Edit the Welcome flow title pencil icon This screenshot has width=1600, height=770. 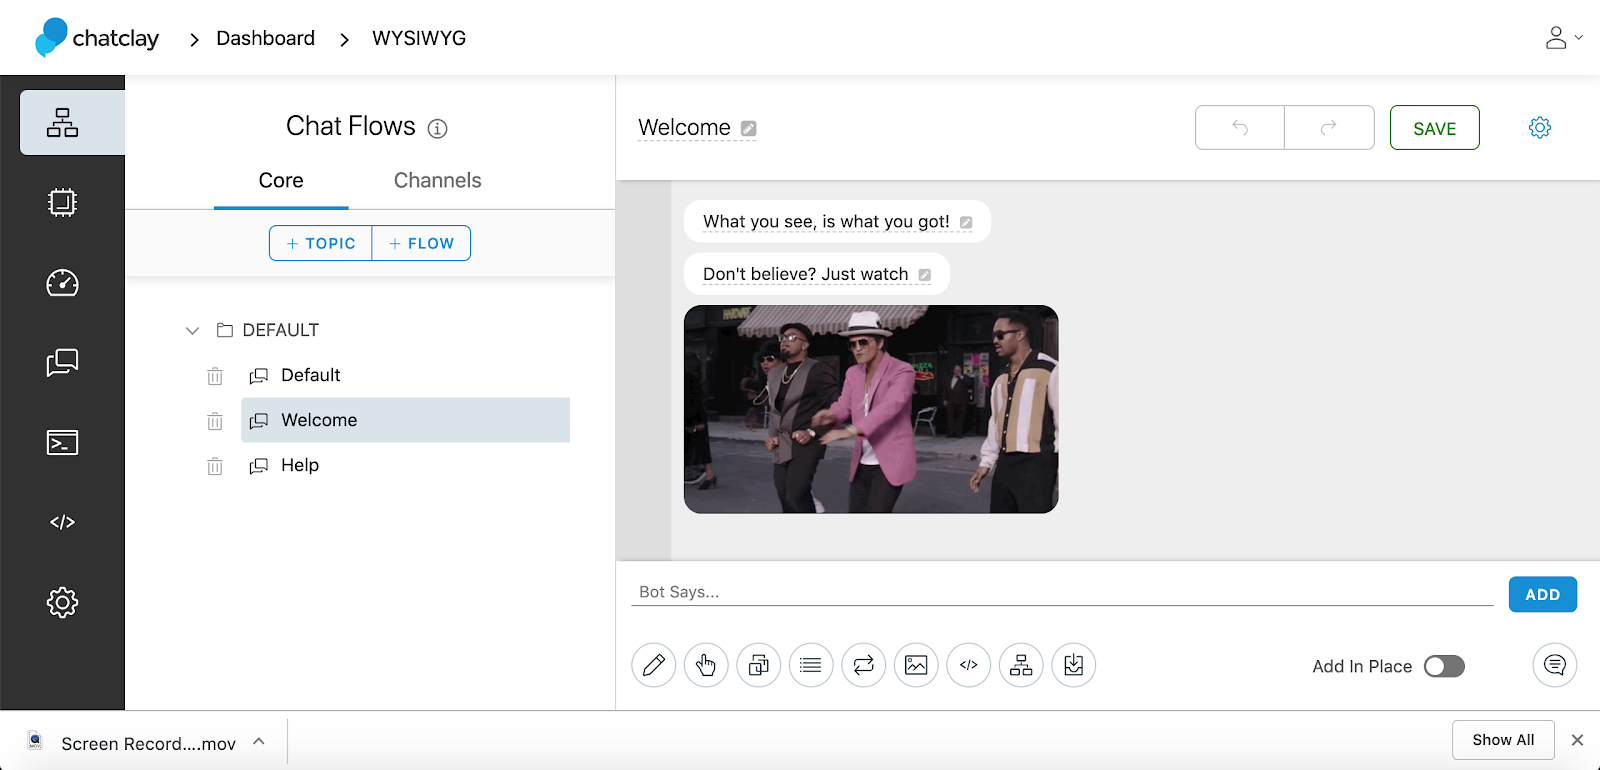pos(748,128)
